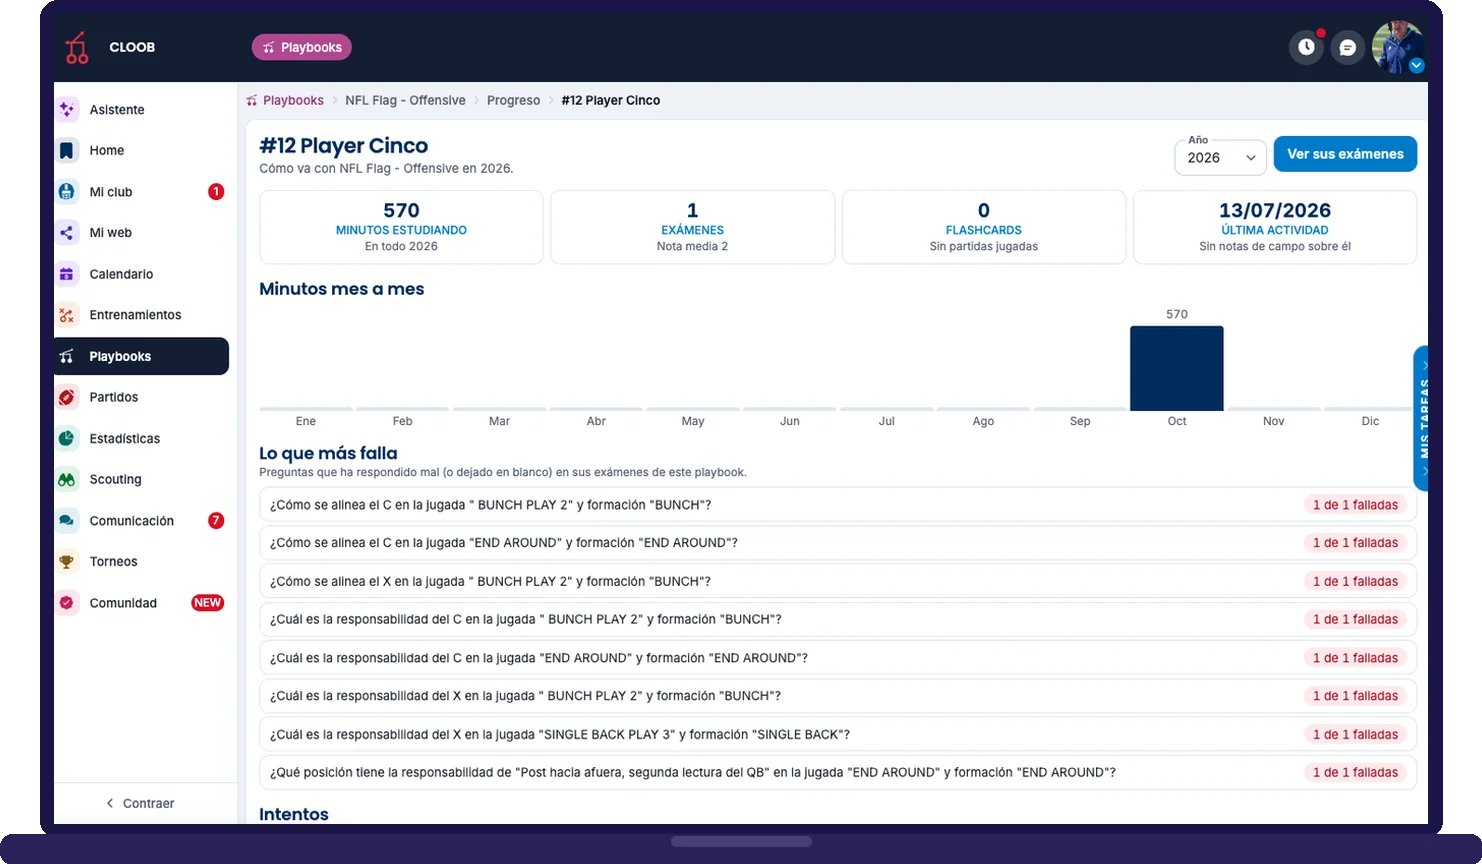Go to Playbooks breadcrumb link

(285, 100)
